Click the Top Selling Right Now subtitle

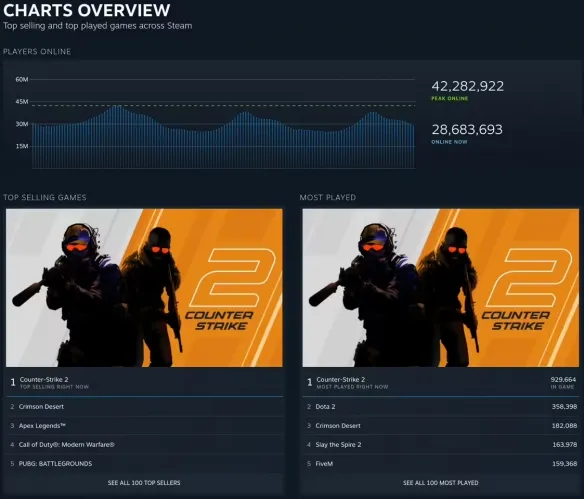pos(54,387)
